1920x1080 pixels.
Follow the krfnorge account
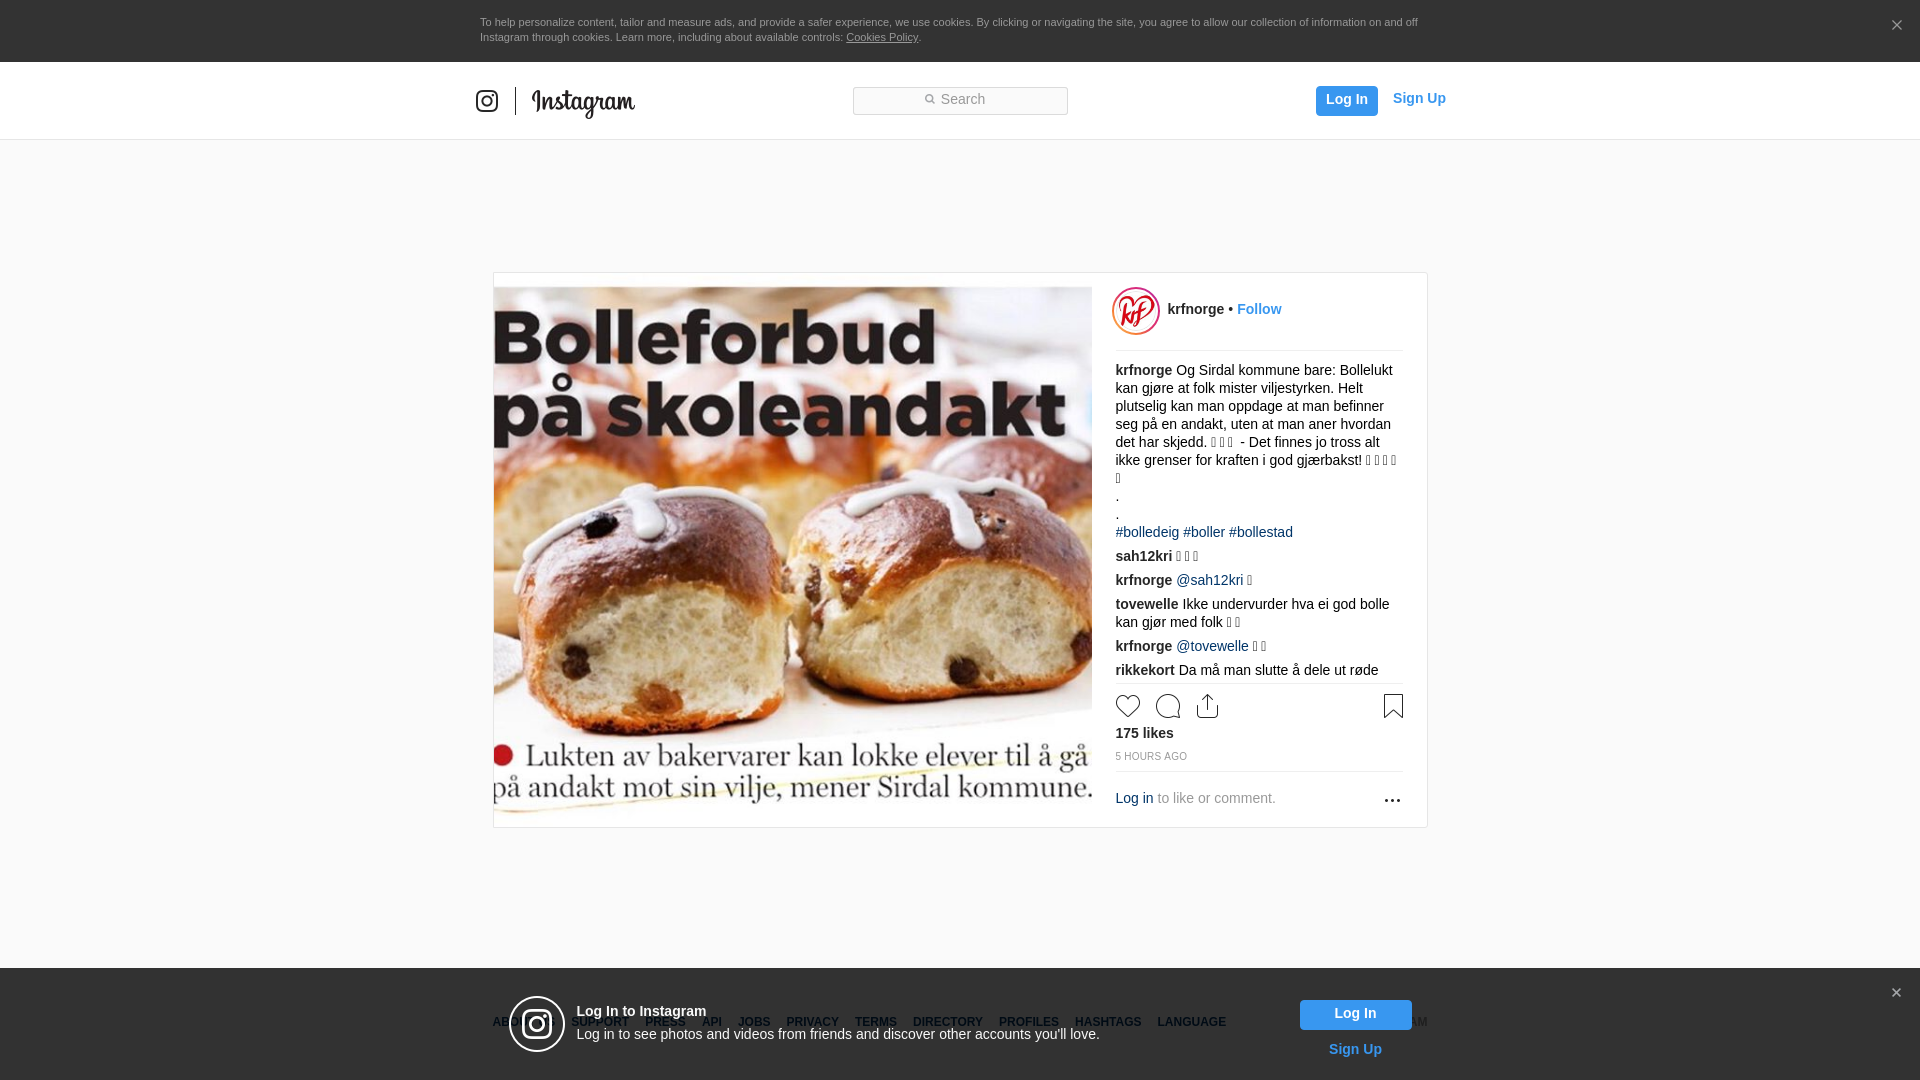1259,309
